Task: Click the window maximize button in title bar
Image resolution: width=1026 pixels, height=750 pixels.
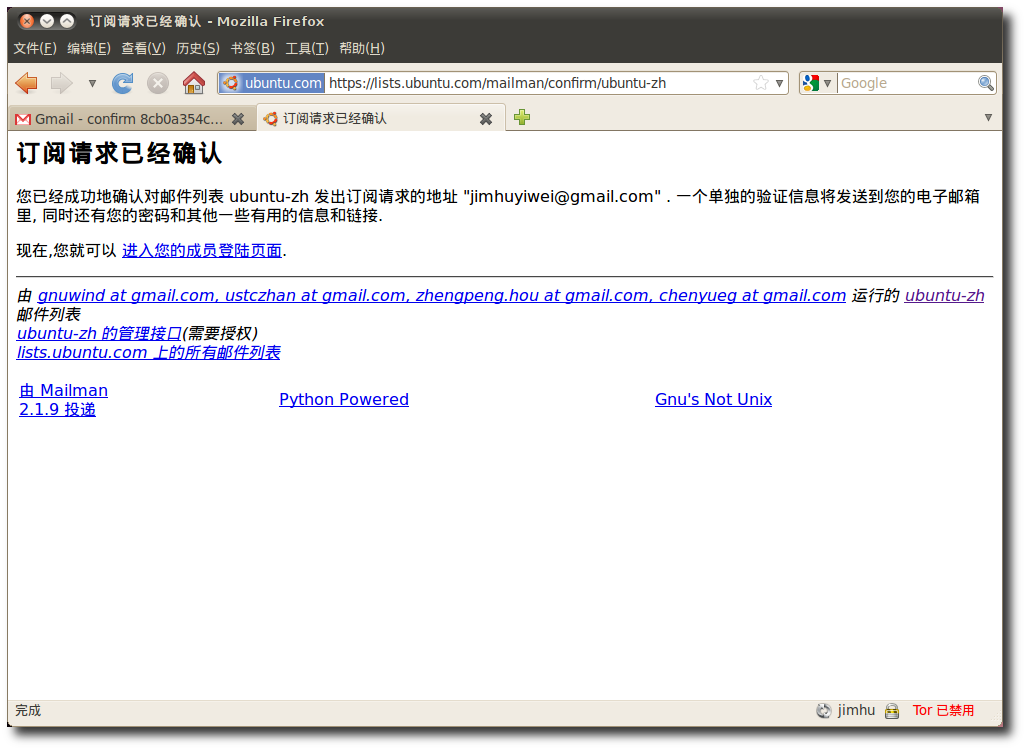Action: click(x=67, y=21)
